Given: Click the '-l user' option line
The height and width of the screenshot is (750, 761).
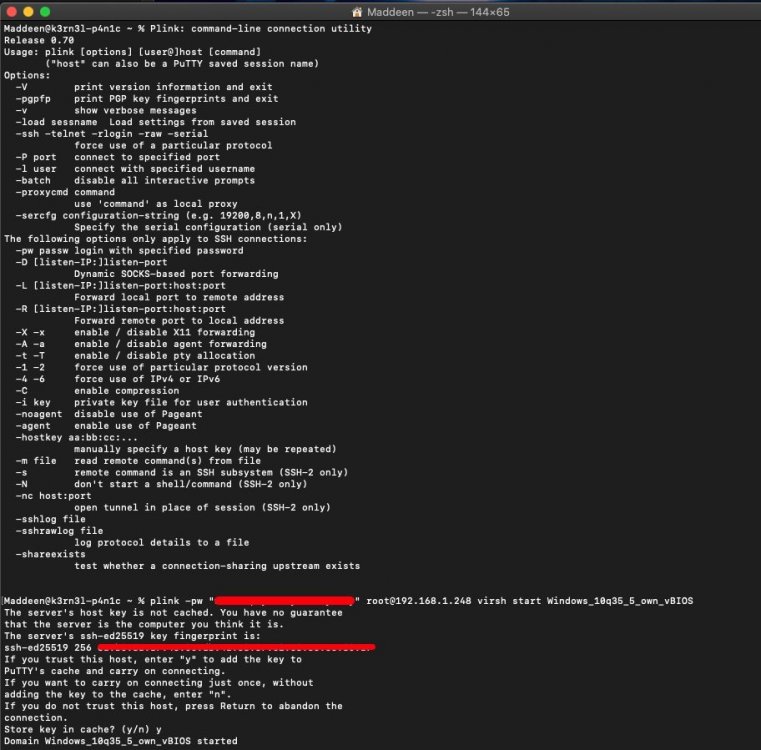Looking at the screenshot, I should pyautogui.click(x=135, y=168).
